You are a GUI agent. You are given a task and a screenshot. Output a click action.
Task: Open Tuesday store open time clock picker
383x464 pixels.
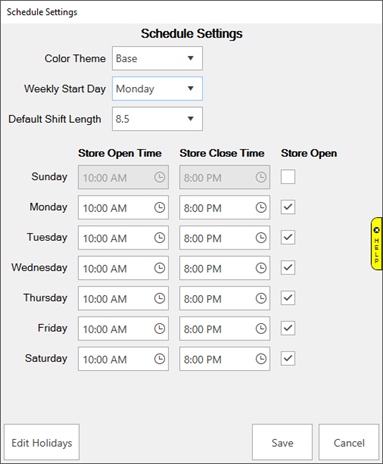tap(160, 238)
